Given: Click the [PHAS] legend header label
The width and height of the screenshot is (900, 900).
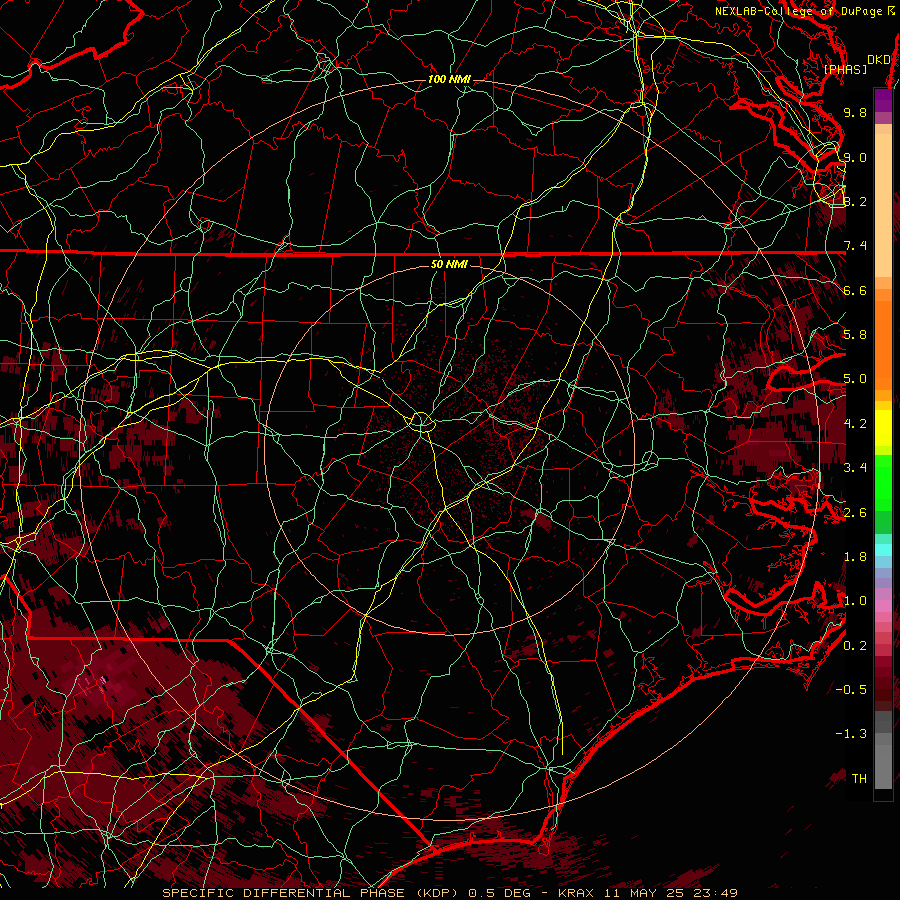Looking at the screenshot, I should click(845, 69).
